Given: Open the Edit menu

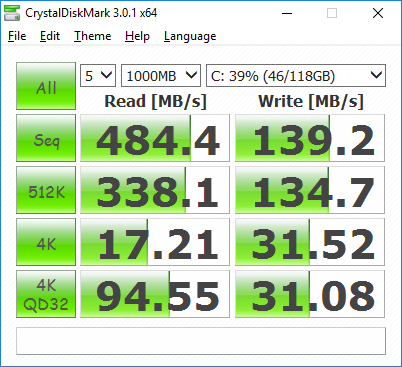Looking at the screenshot, I should [50, 36].
